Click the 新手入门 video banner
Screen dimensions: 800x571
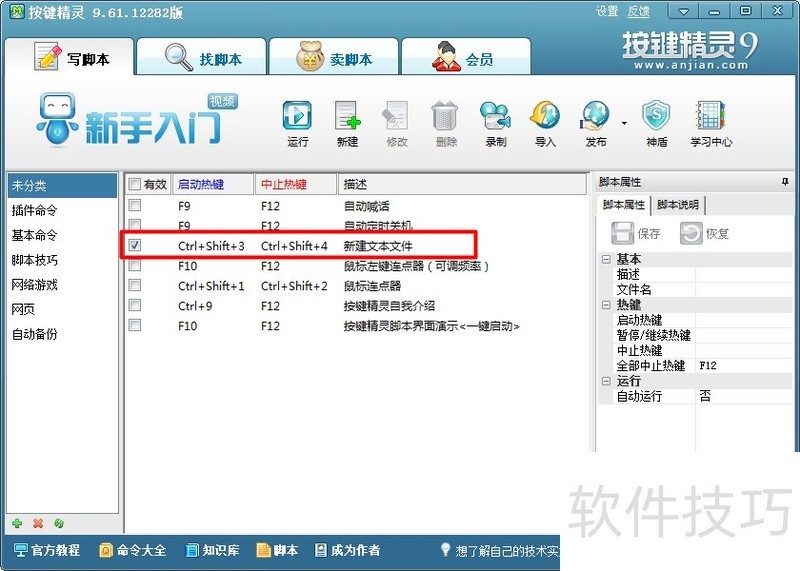pyautogui.click(x=137, y=120)
